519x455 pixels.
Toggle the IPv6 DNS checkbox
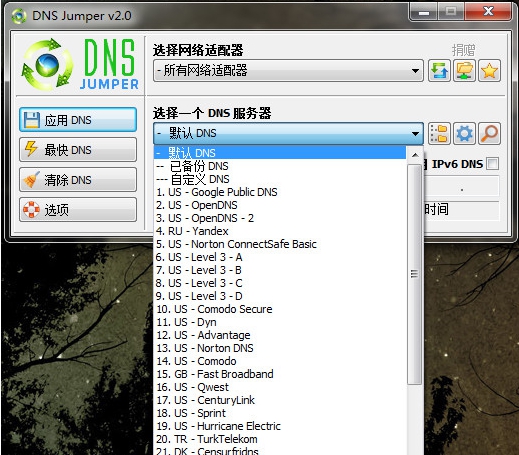[x=493, y=164]
